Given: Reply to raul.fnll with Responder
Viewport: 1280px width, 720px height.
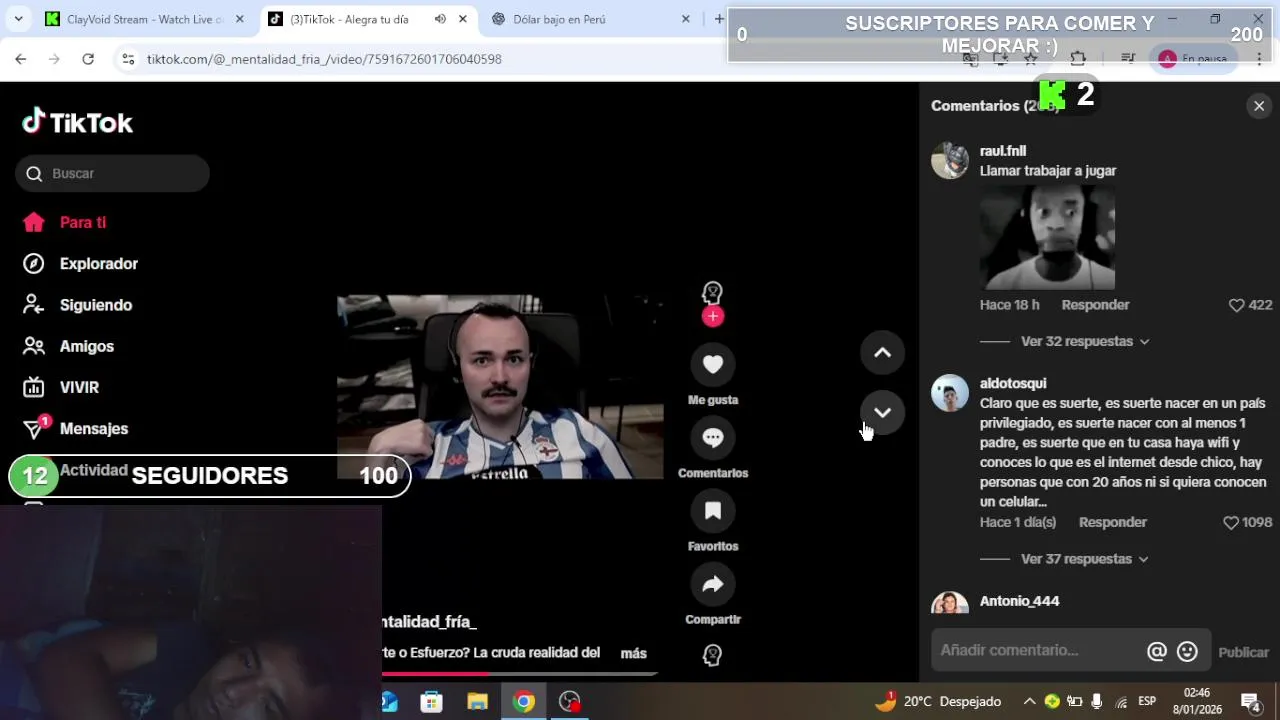Looking at the screenshot, I should 1095,305.
